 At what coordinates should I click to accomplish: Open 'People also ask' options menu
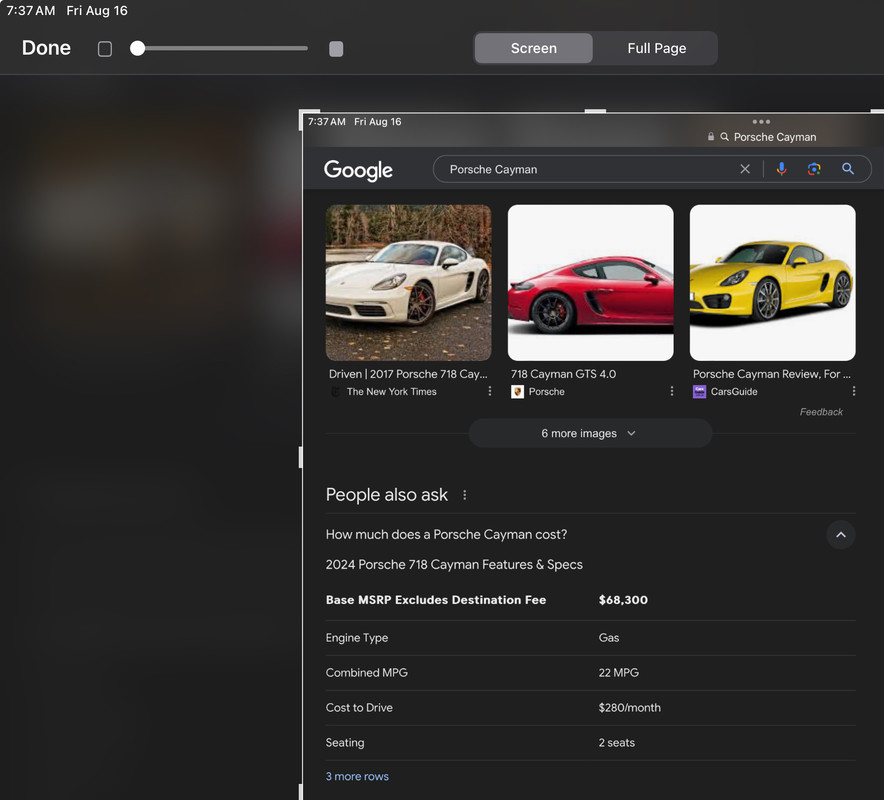[x=465, y=495]
